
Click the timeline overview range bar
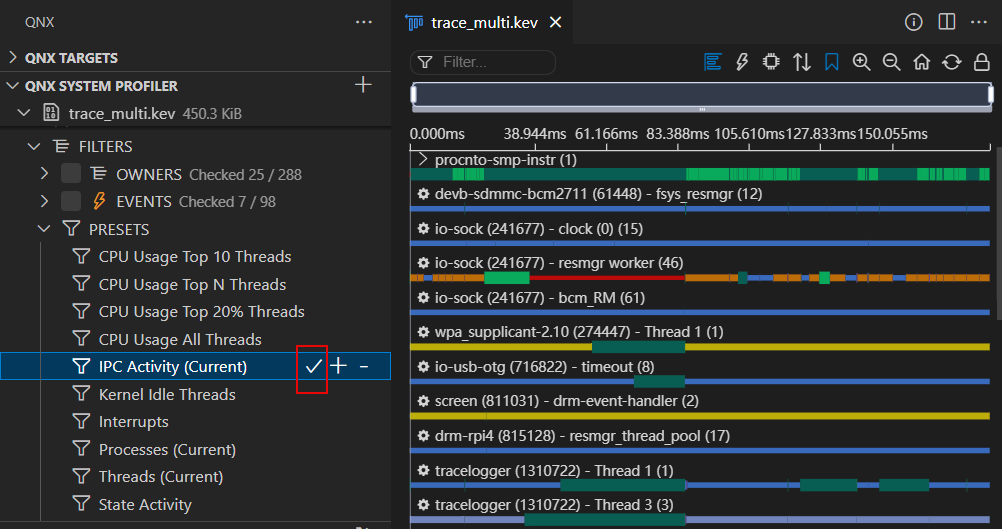coord(702,95)
